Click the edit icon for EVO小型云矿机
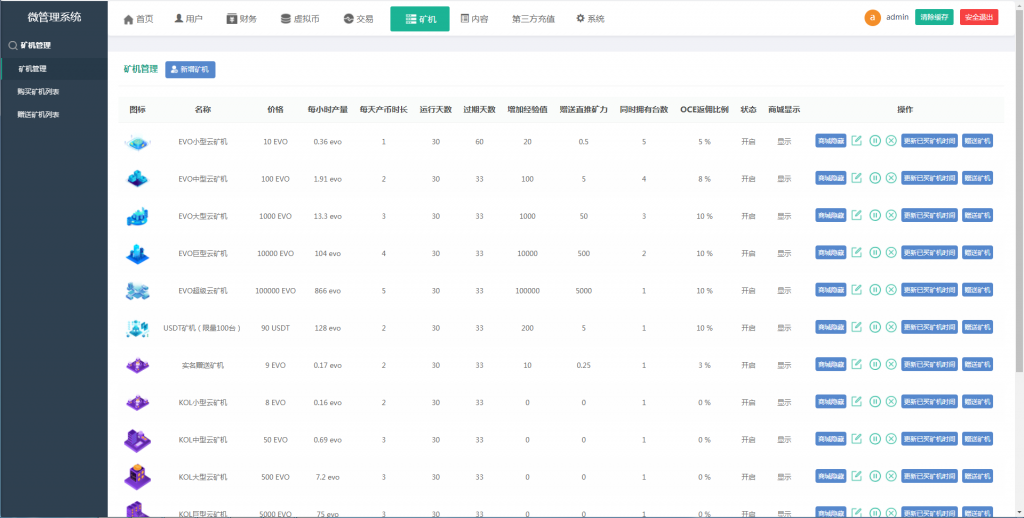Screen dimensions: 1024x518 point(856,141)
